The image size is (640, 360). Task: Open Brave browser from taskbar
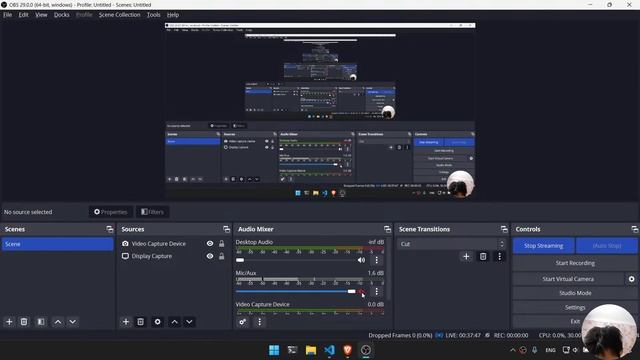pyautogui.click(x=348, y=350)
